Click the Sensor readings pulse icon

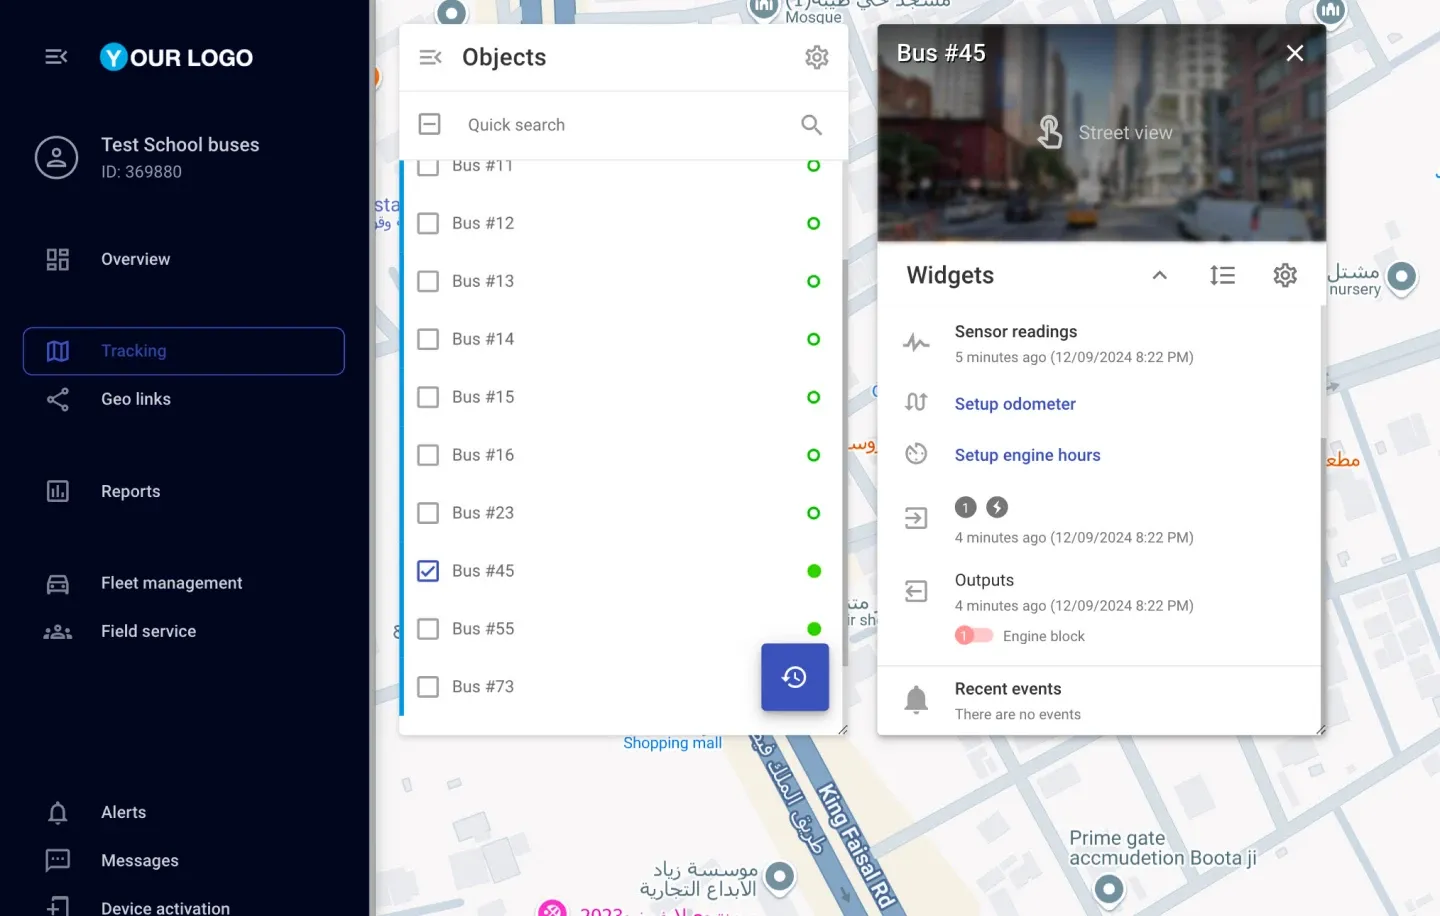point(916,343)
